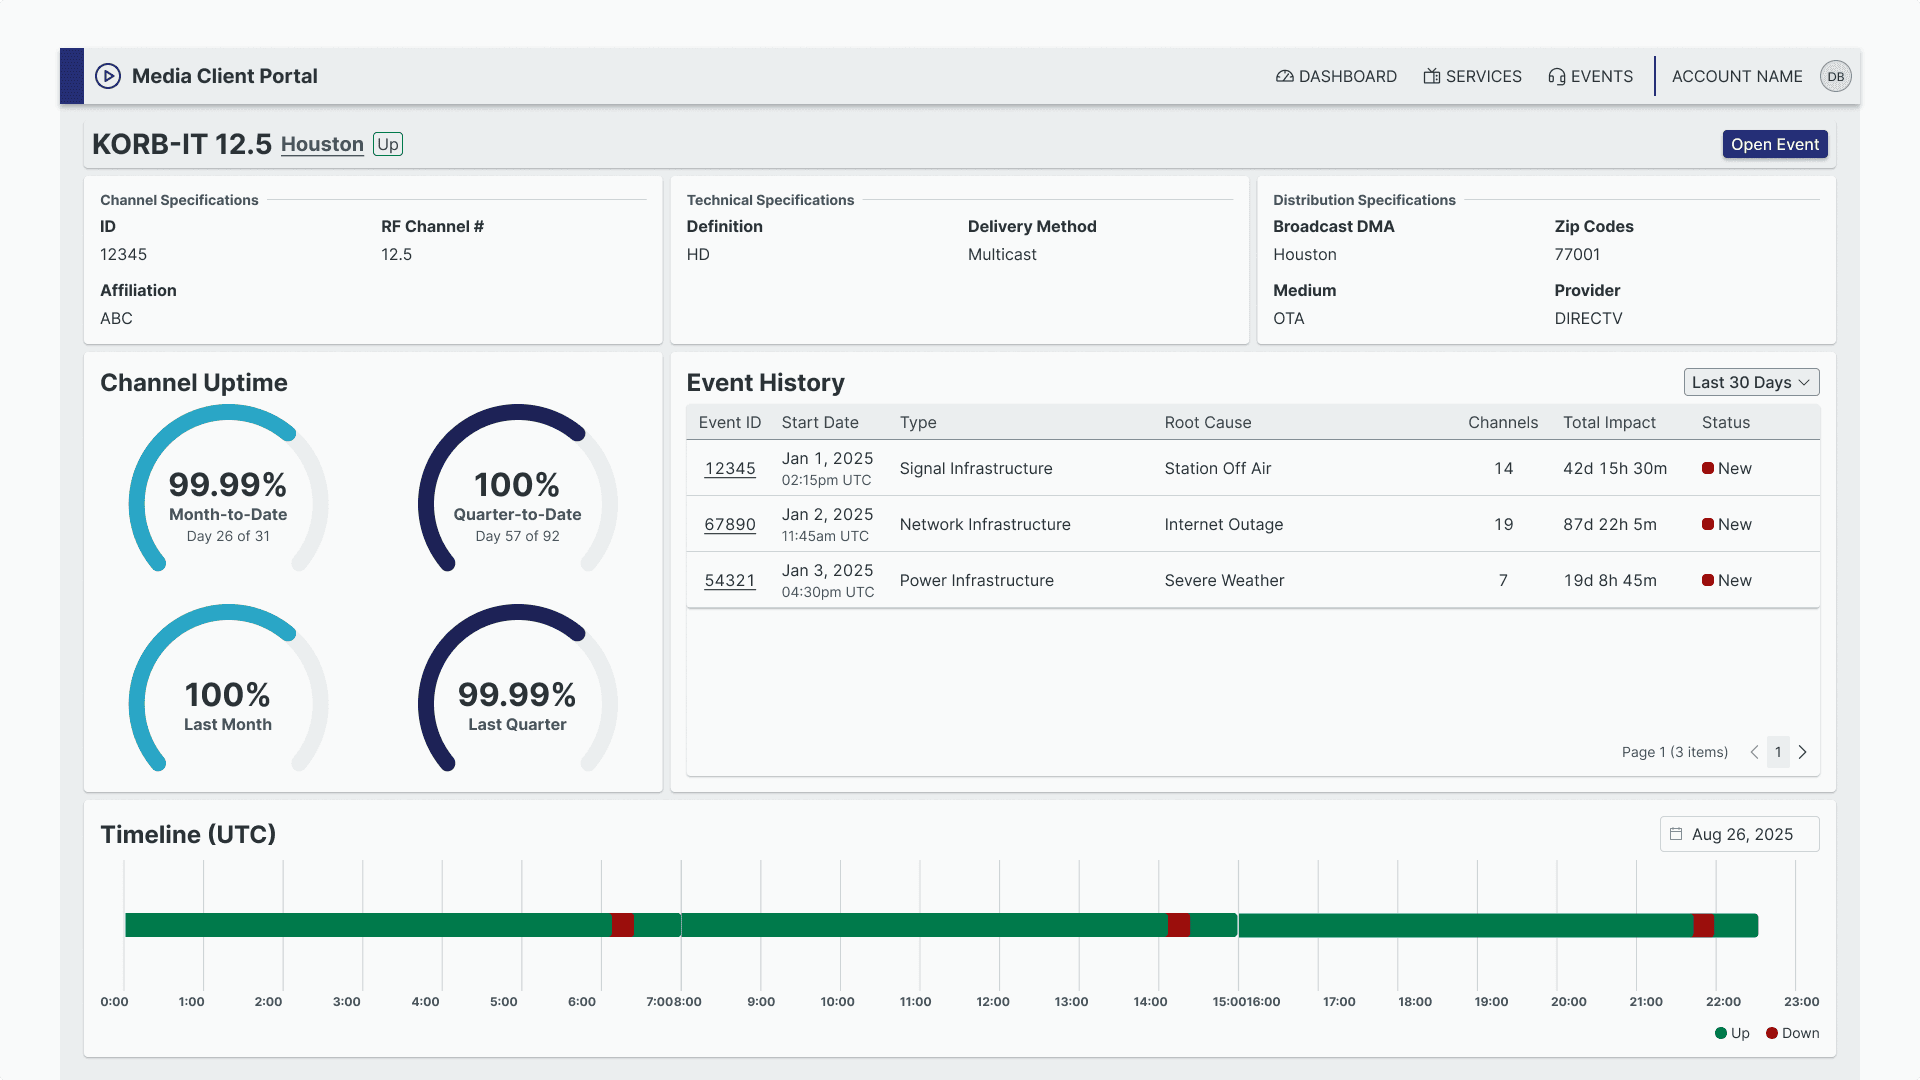
Task: Click the green Up legend dot
Action: coord(1721,1033)
